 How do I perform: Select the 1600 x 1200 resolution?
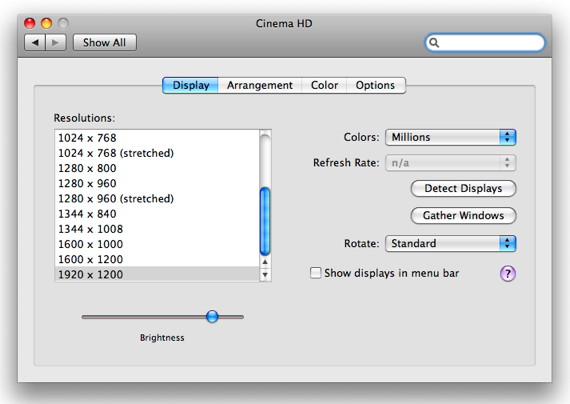[x=157, y=260]
